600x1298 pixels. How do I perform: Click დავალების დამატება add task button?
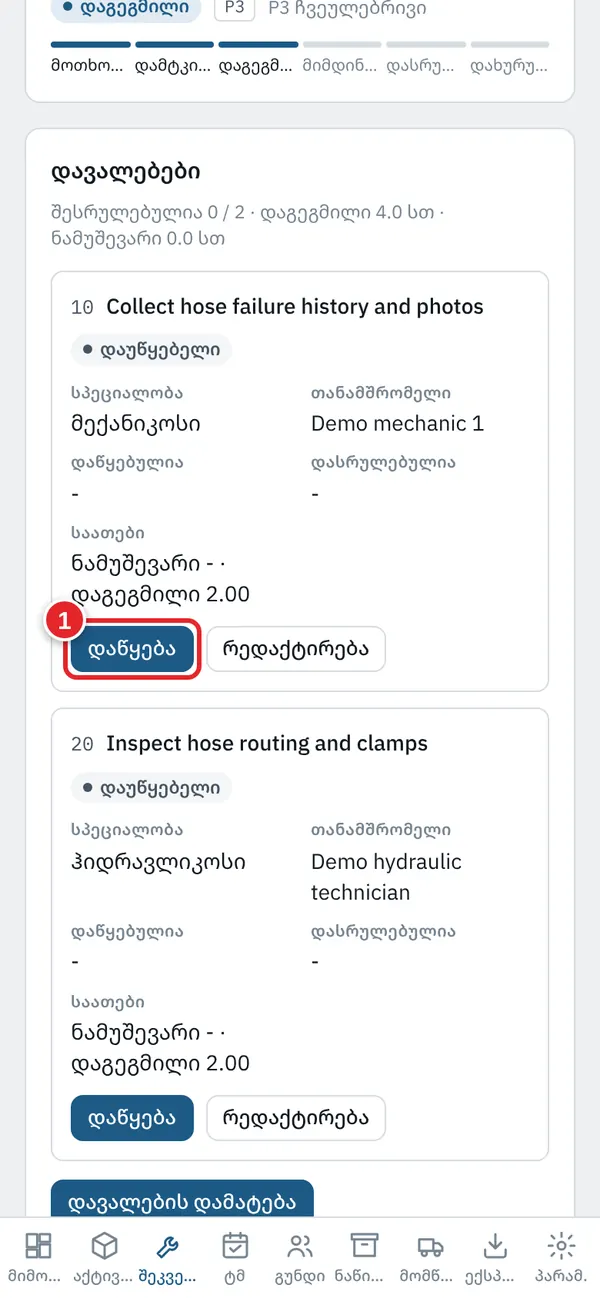click(182, 1201)
